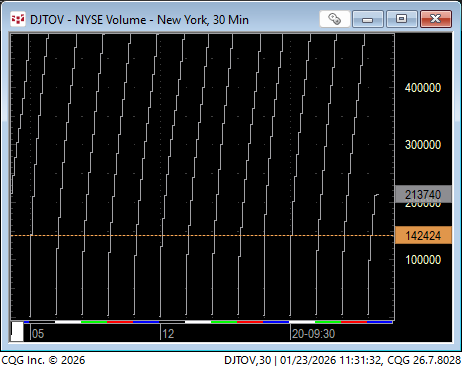Click the white box at time axis left
Image resolution: width=462 pixels, height=368 pixels.
pos(17,331)
